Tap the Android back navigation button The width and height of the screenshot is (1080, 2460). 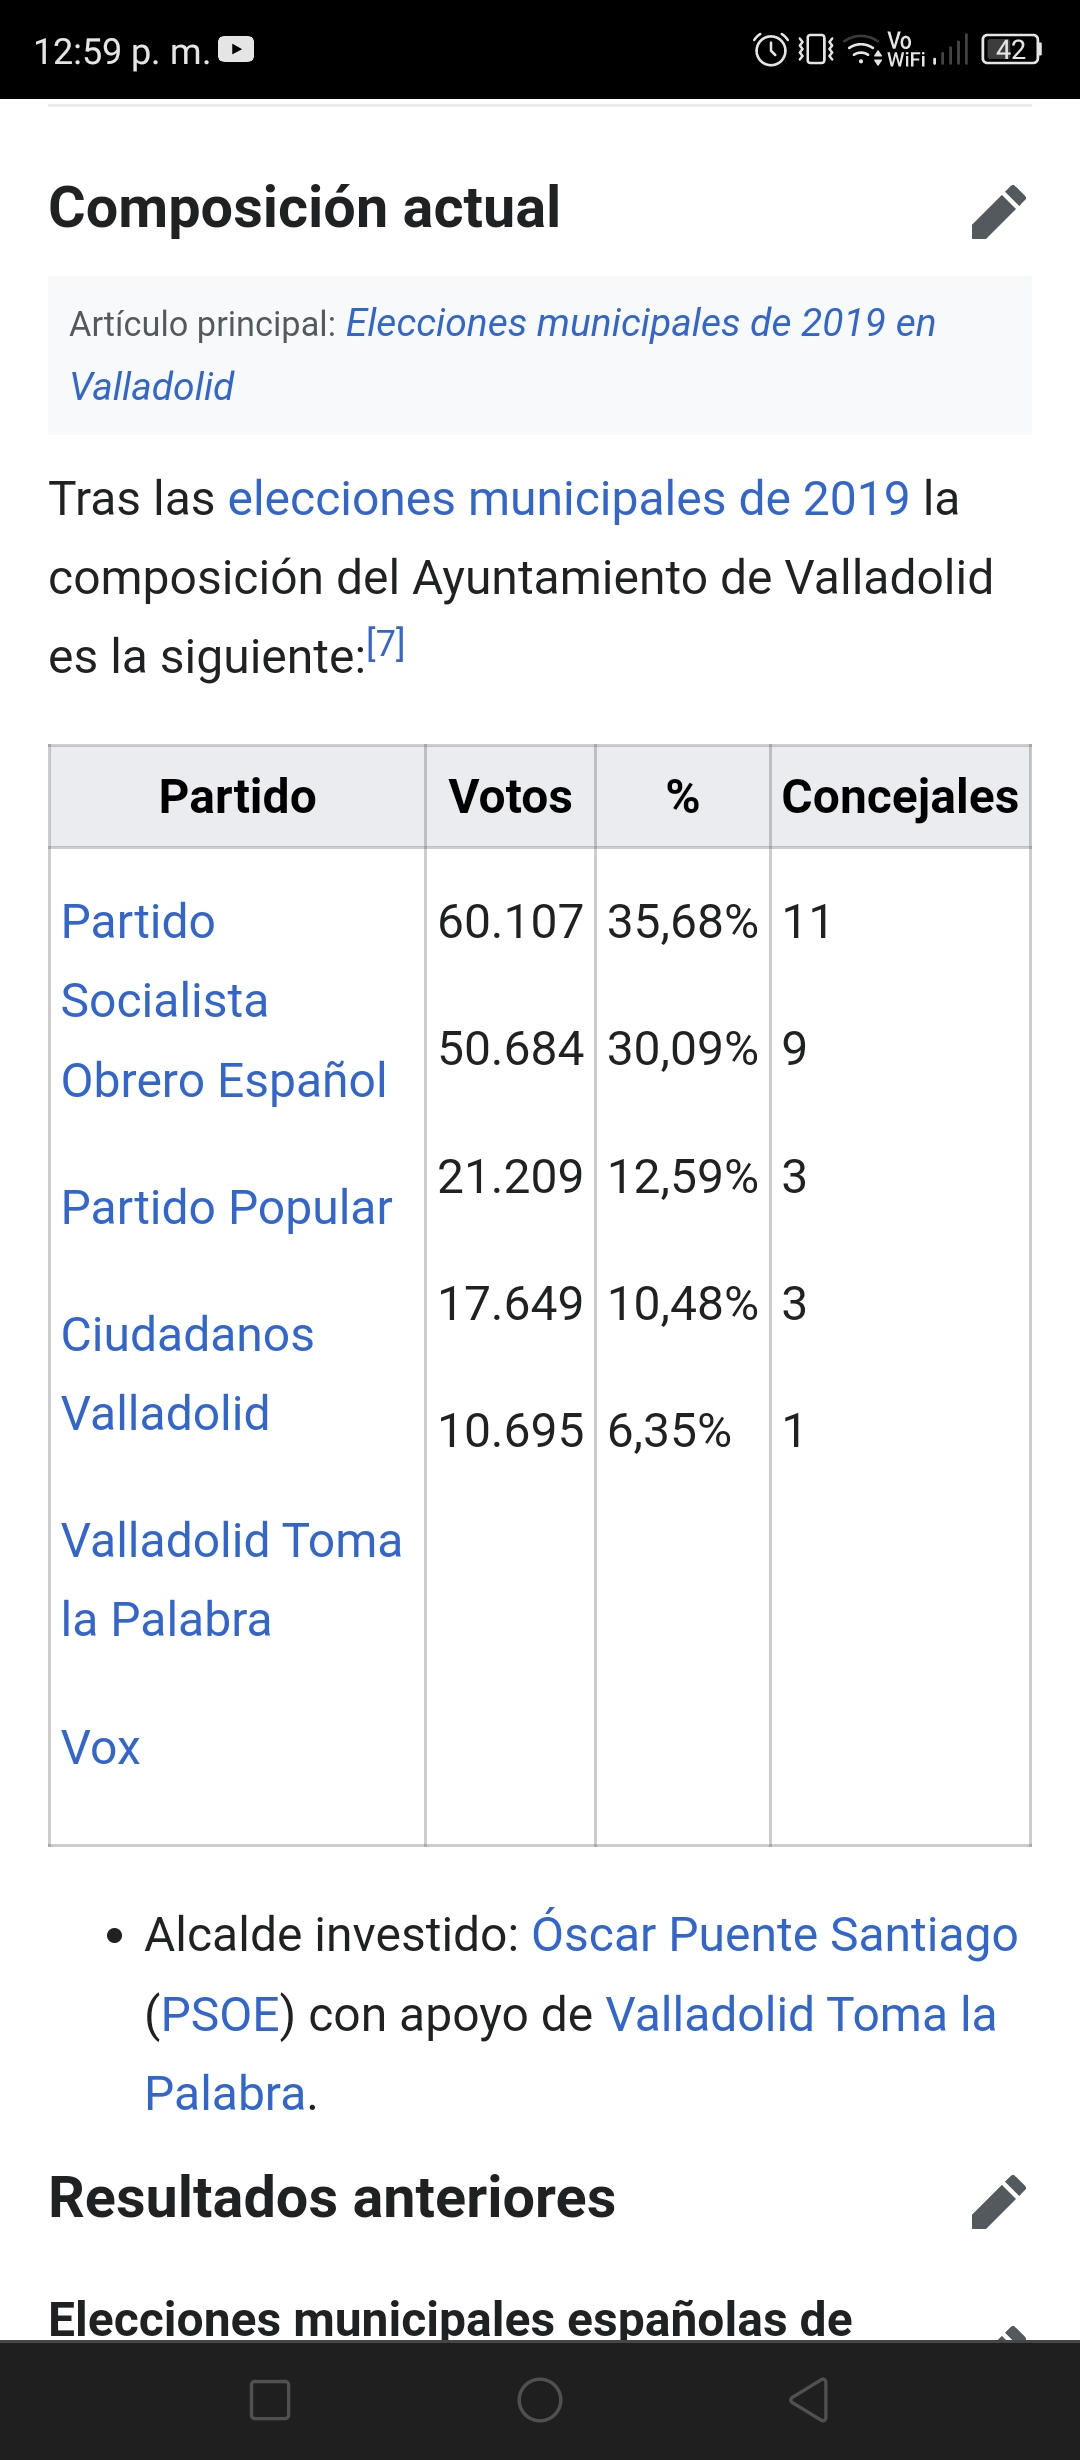[809, 2399]
